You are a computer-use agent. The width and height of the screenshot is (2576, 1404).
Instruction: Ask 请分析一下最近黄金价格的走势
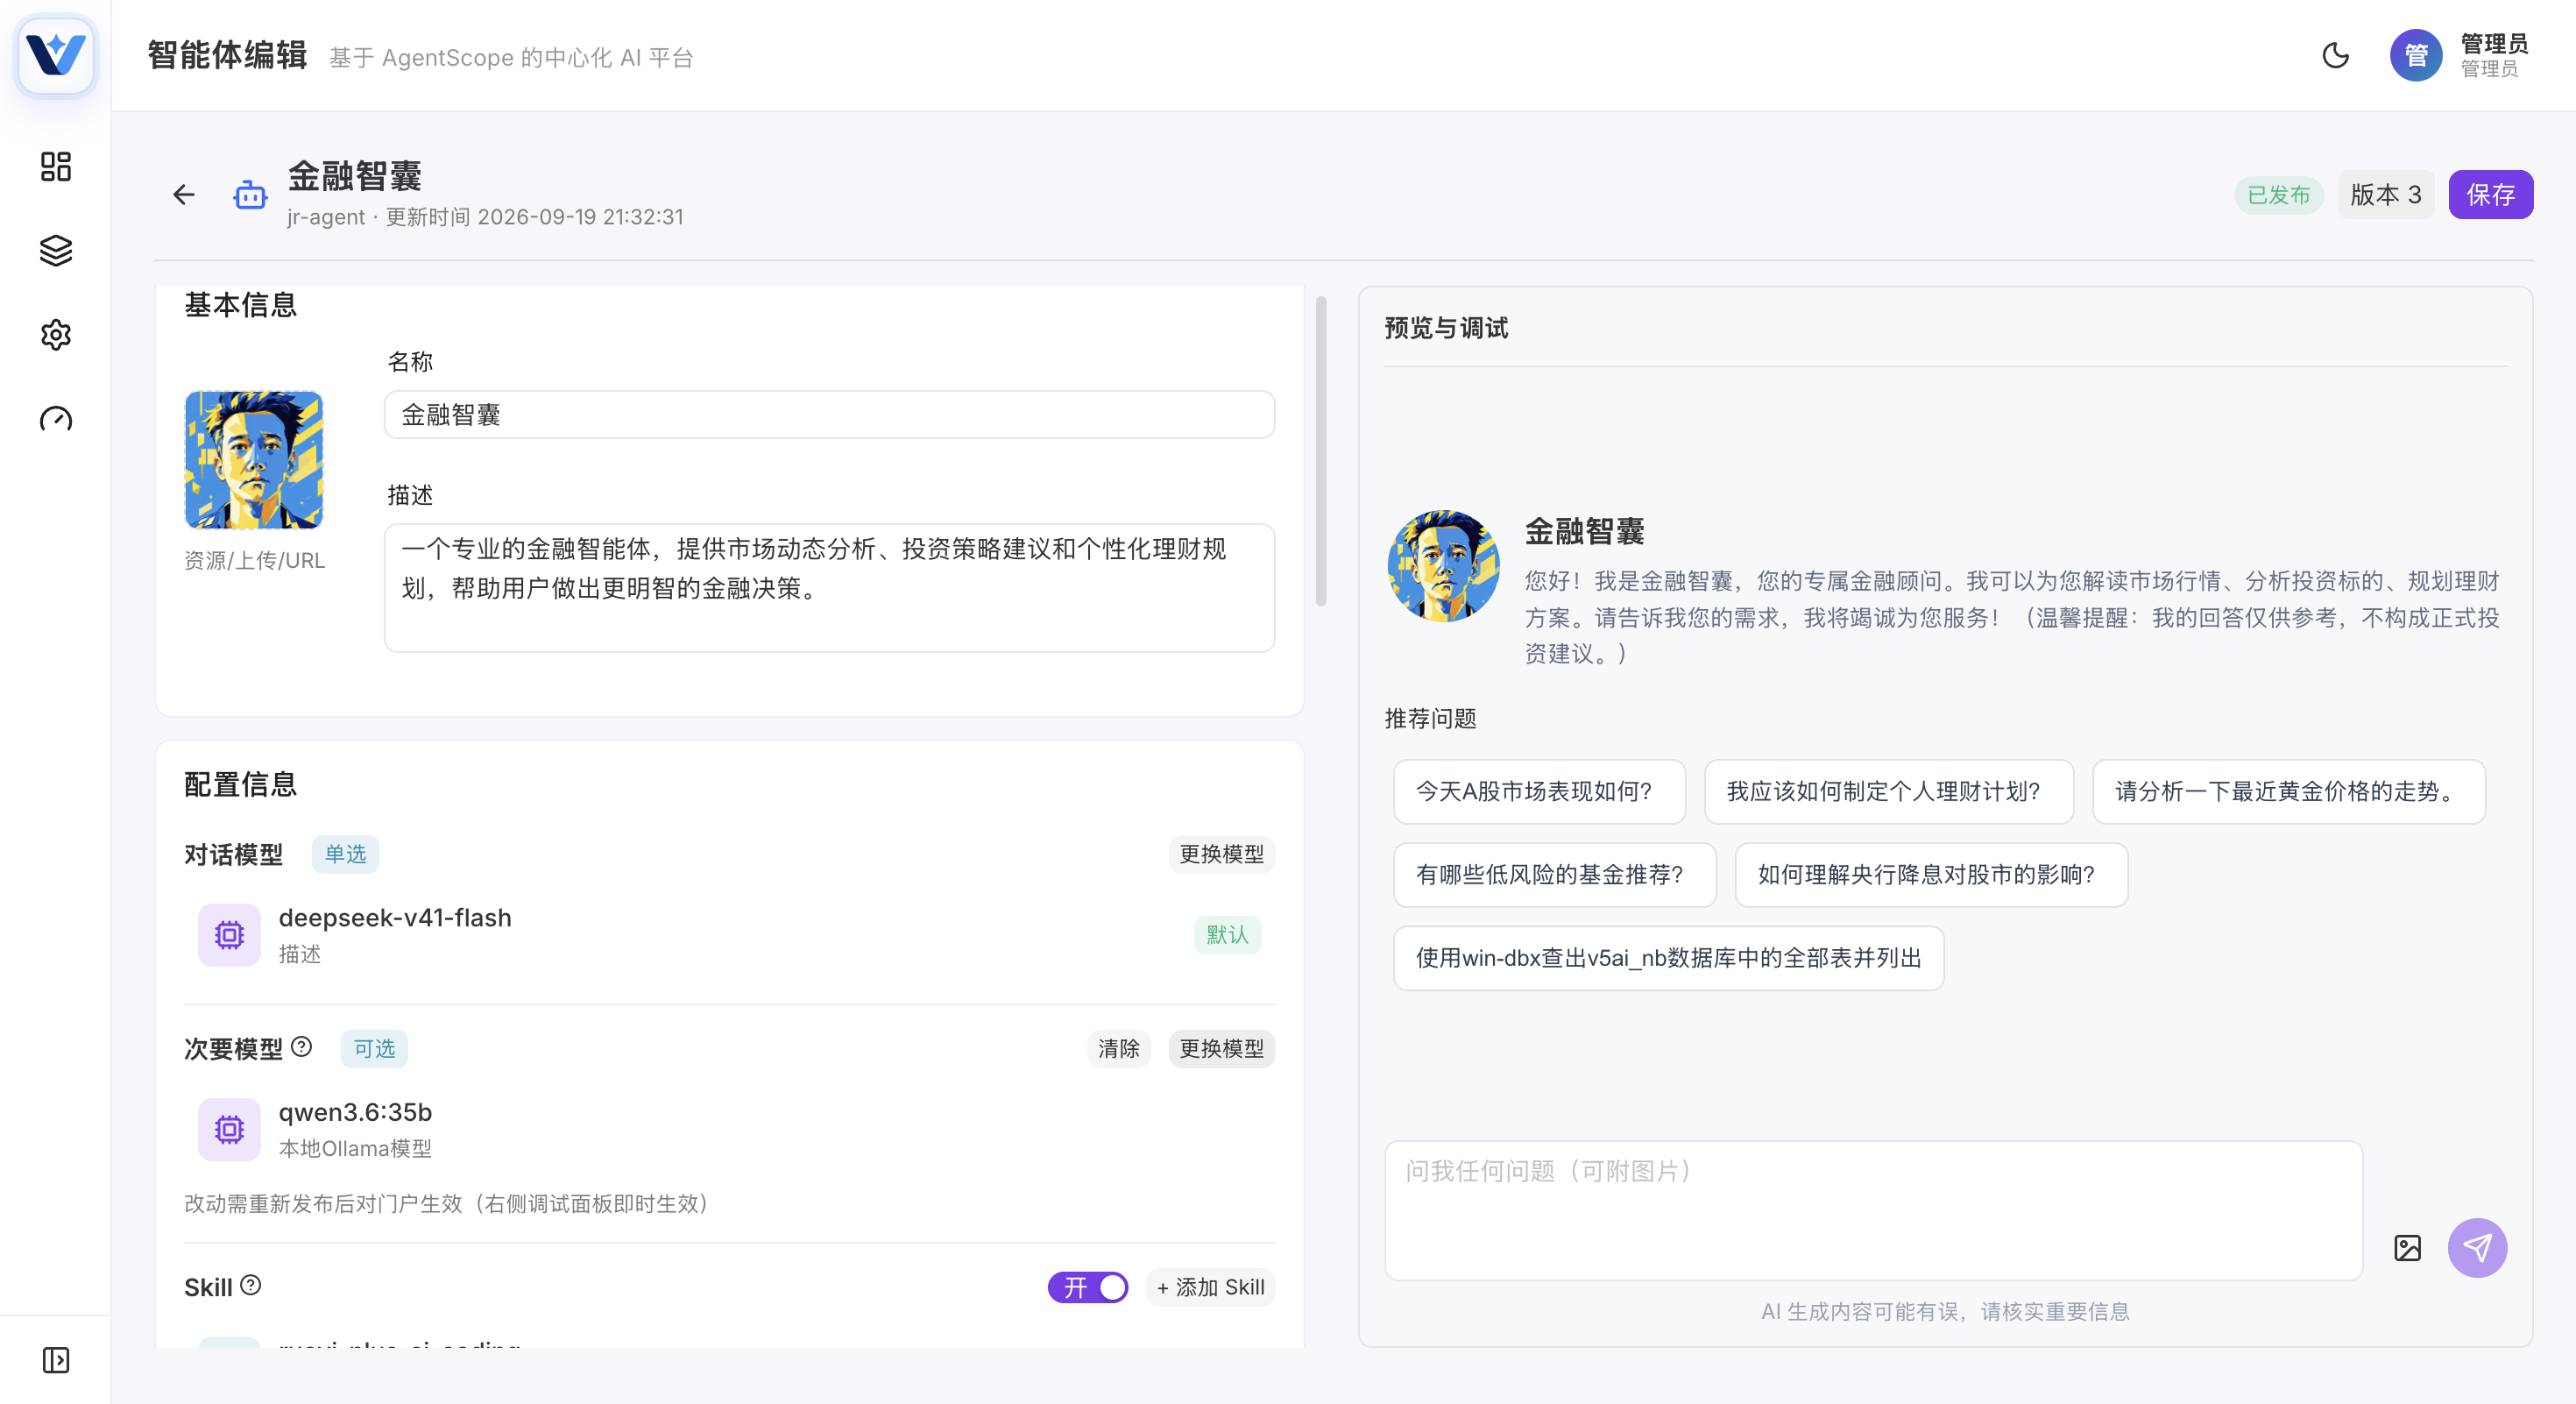(x=2288, y=792)
